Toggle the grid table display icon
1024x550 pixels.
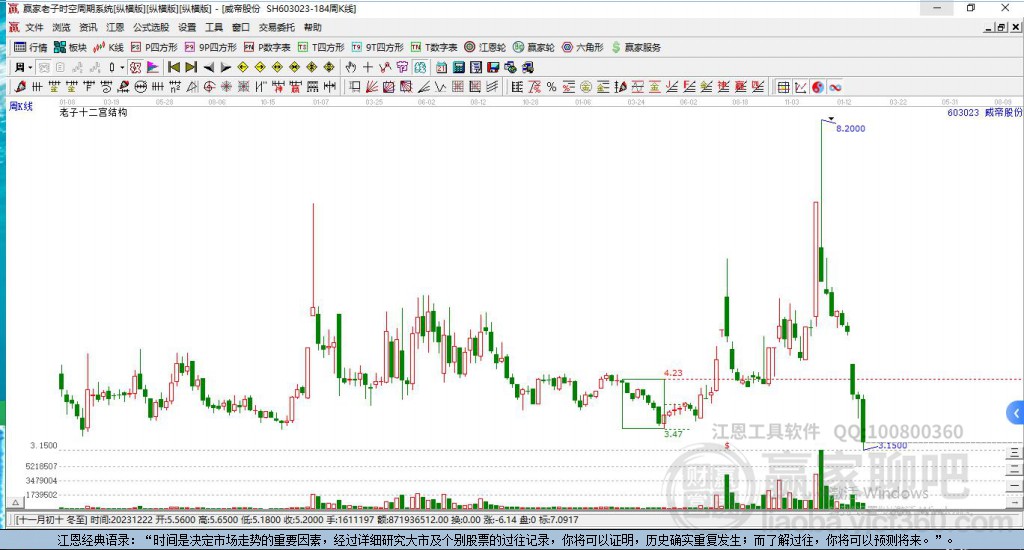coord(784,87)
